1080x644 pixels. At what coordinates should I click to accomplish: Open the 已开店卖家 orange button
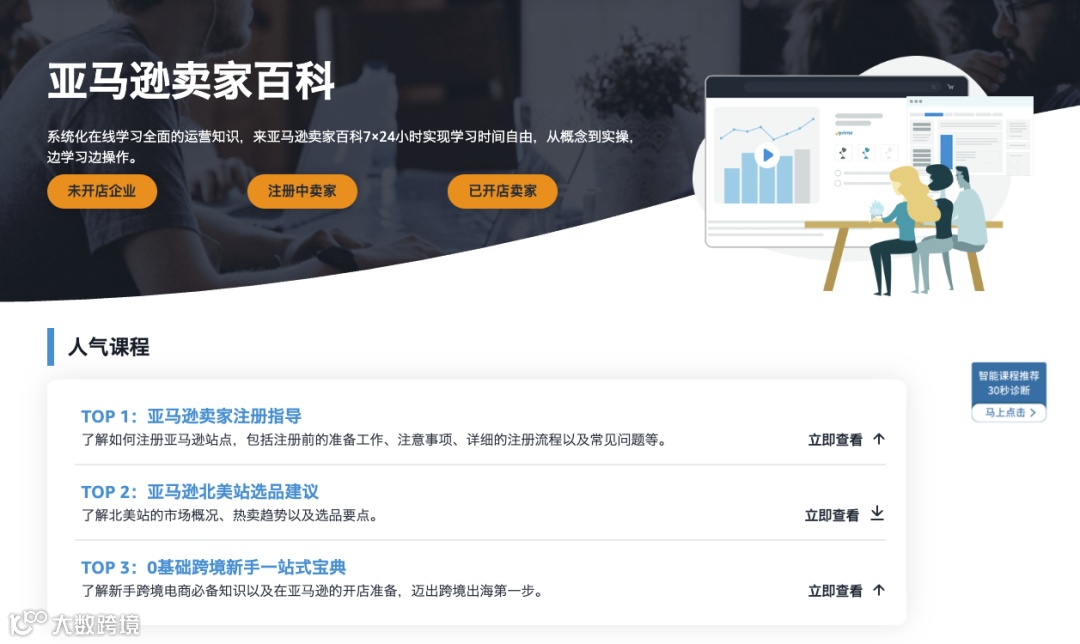pyautogui.click(x=502, y=191)
